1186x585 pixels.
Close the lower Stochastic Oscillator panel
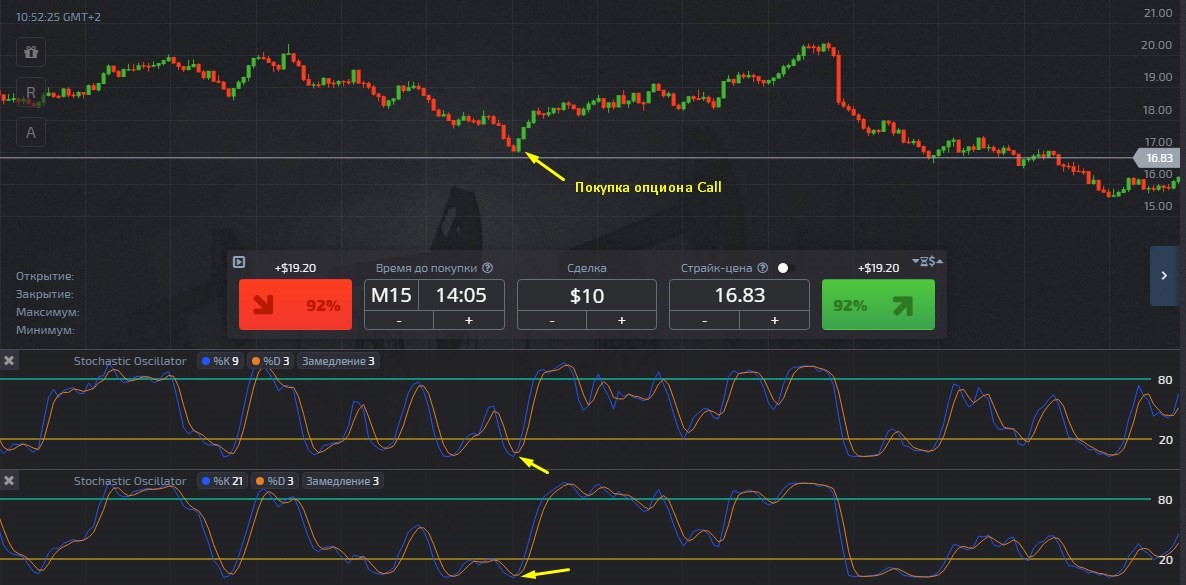pyautogui.click(x=9, y=481)
